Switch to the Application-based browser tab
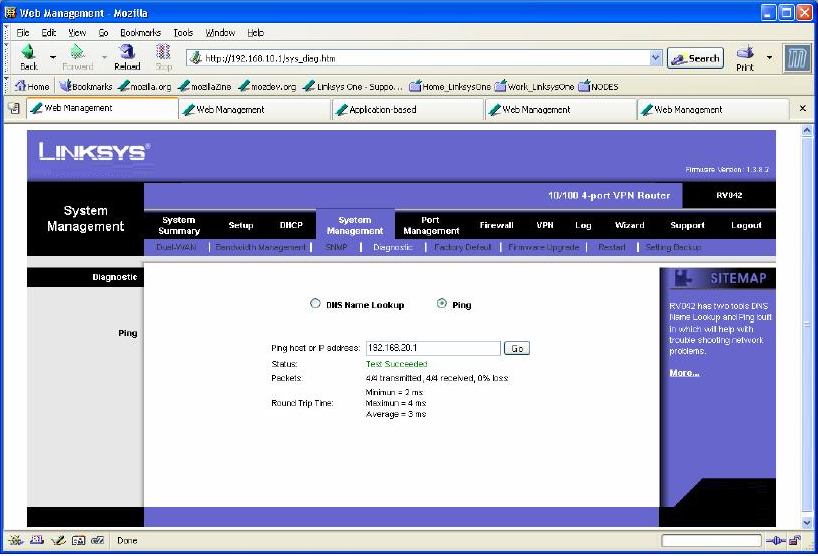Image resolution: width=818 pixels, height=556 pixels. tap(407, 110)
